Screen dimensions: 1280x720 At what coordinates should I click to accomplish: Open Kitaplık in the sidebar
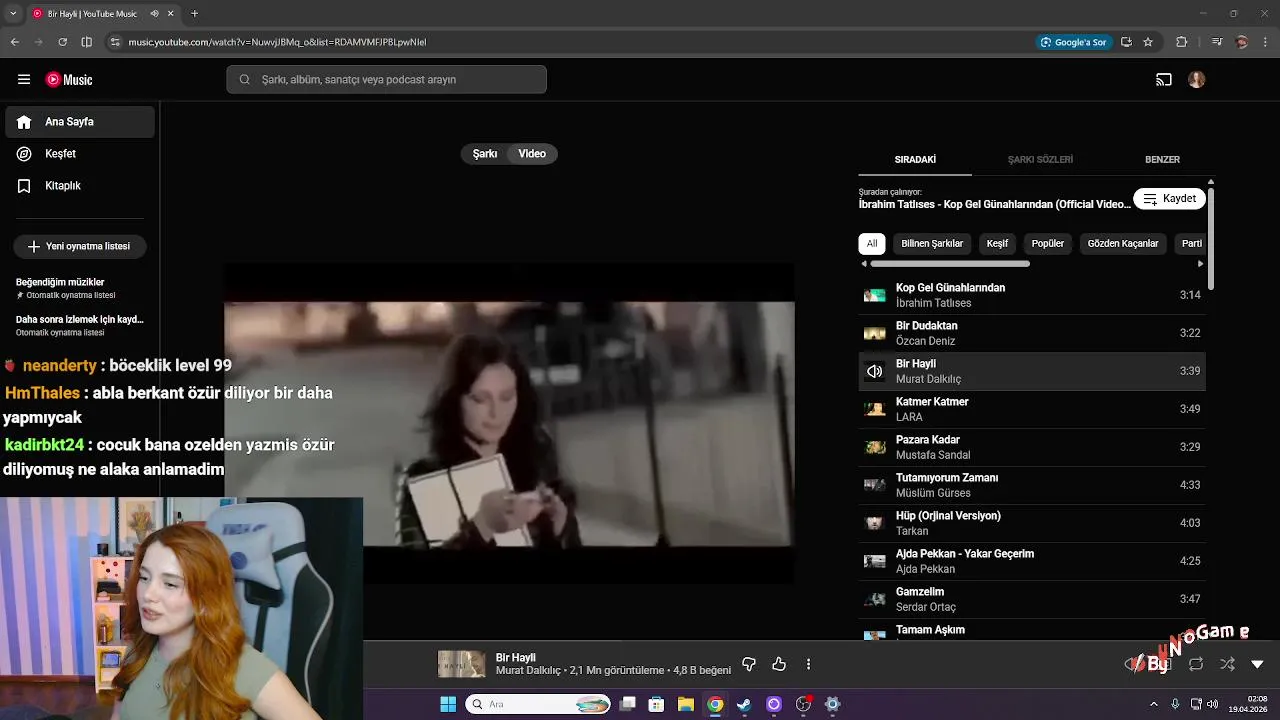tap(80, 186)
